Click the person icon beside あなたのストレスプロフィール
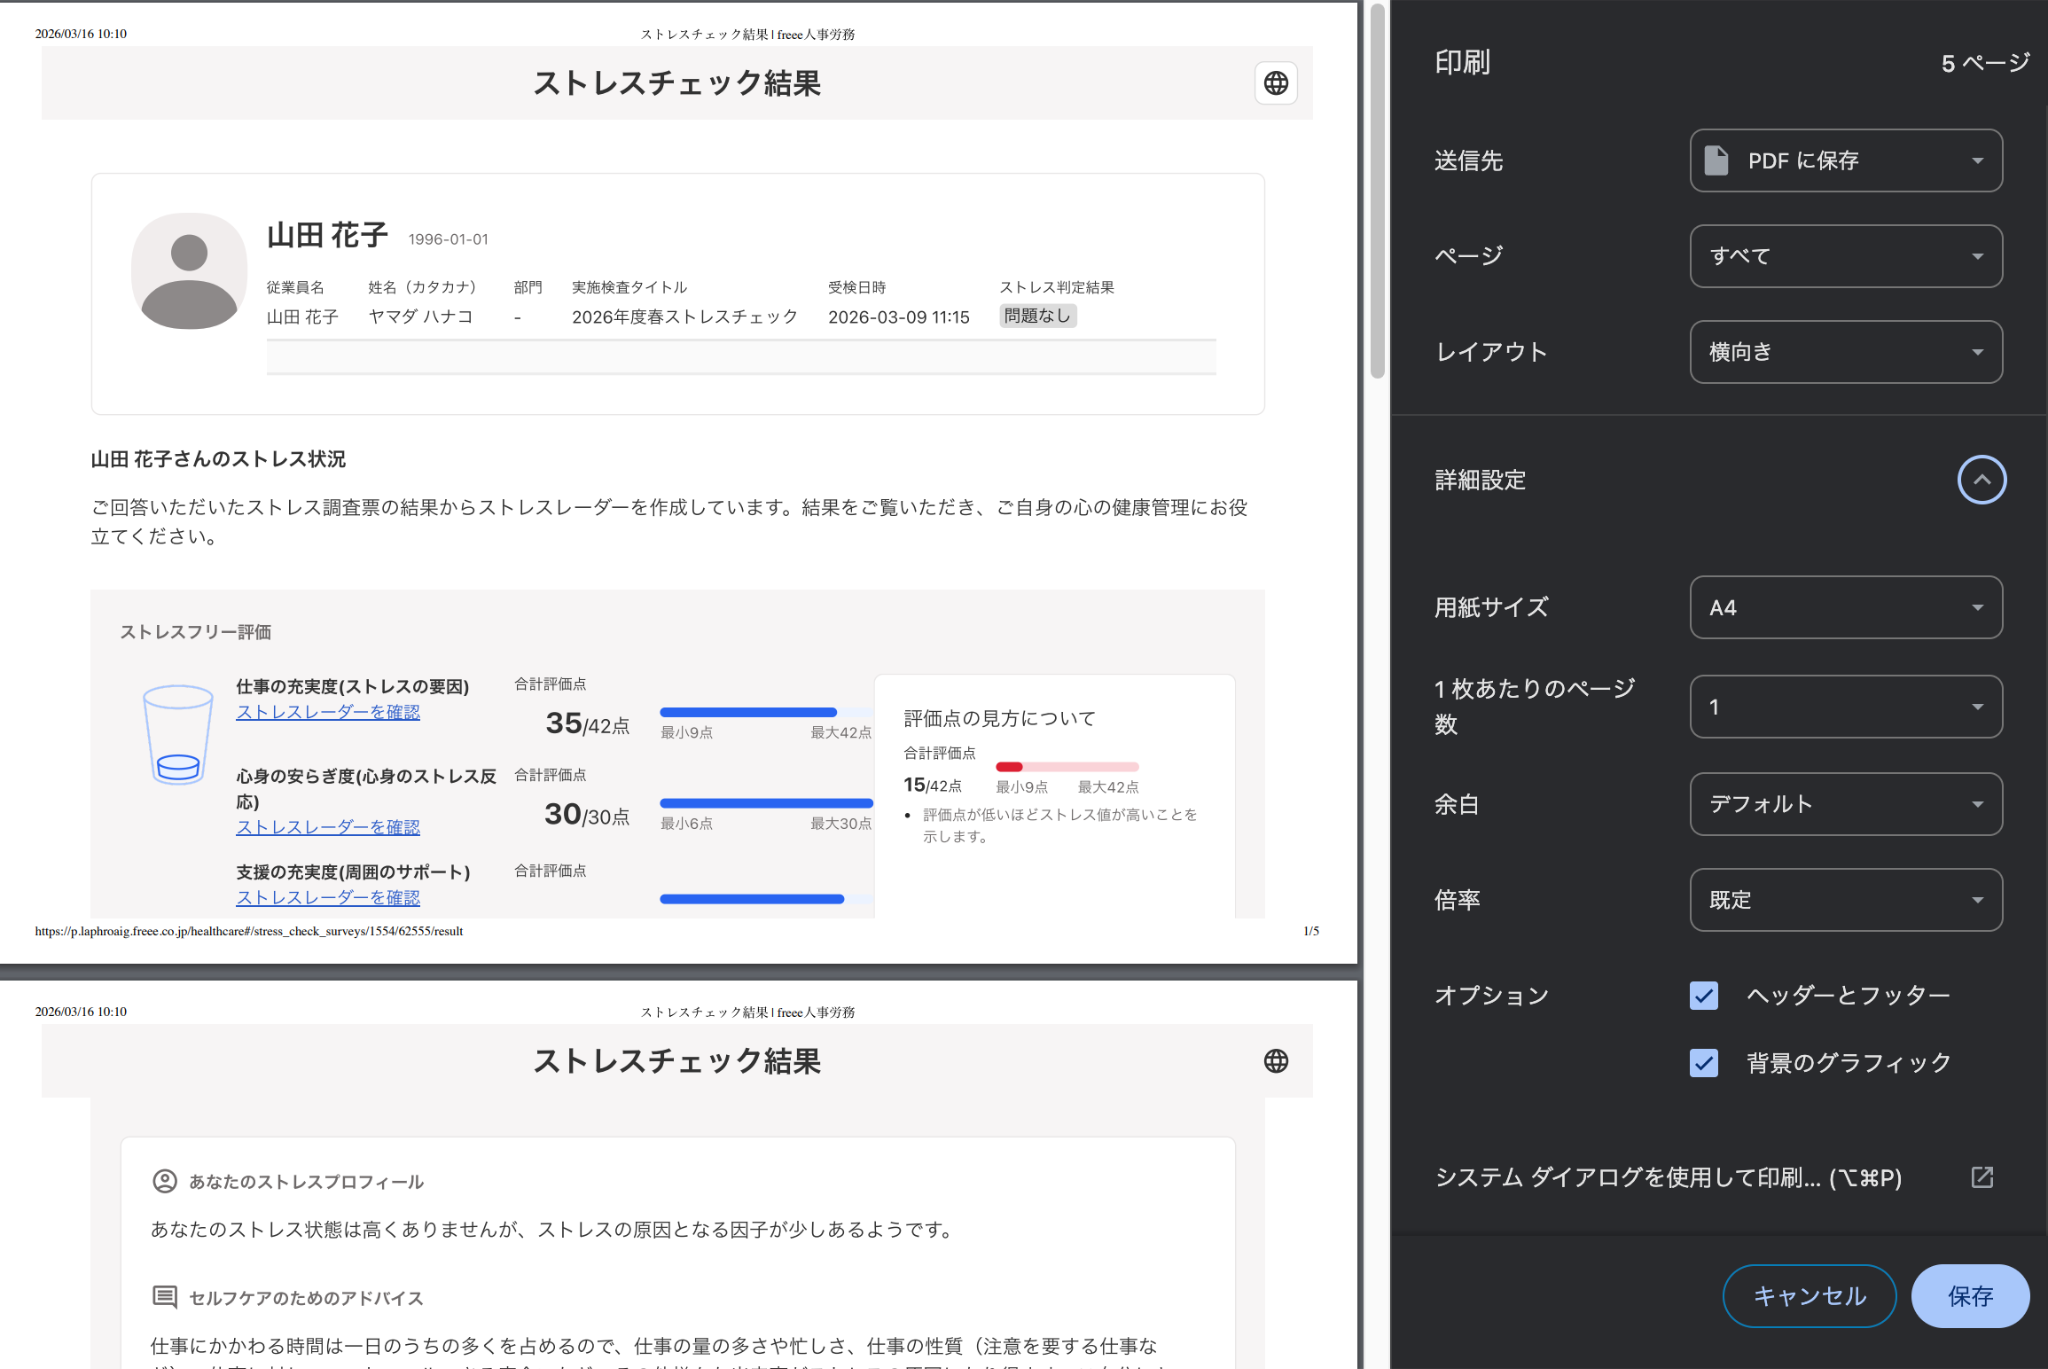Image resolution: width=2048 pixels, height=1369 pixels. (x=164, y=1181)
